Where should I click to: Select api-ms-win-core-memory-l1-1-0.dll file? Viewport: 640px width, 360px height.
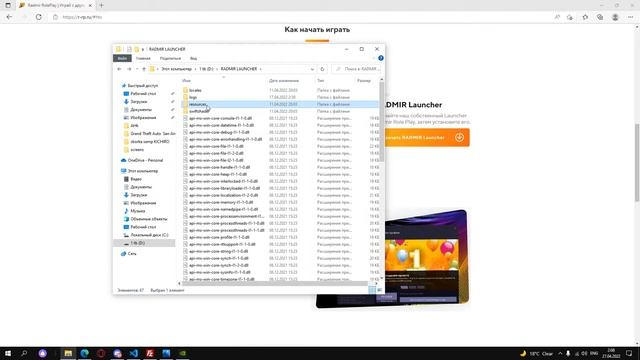(x=221, y=202)
